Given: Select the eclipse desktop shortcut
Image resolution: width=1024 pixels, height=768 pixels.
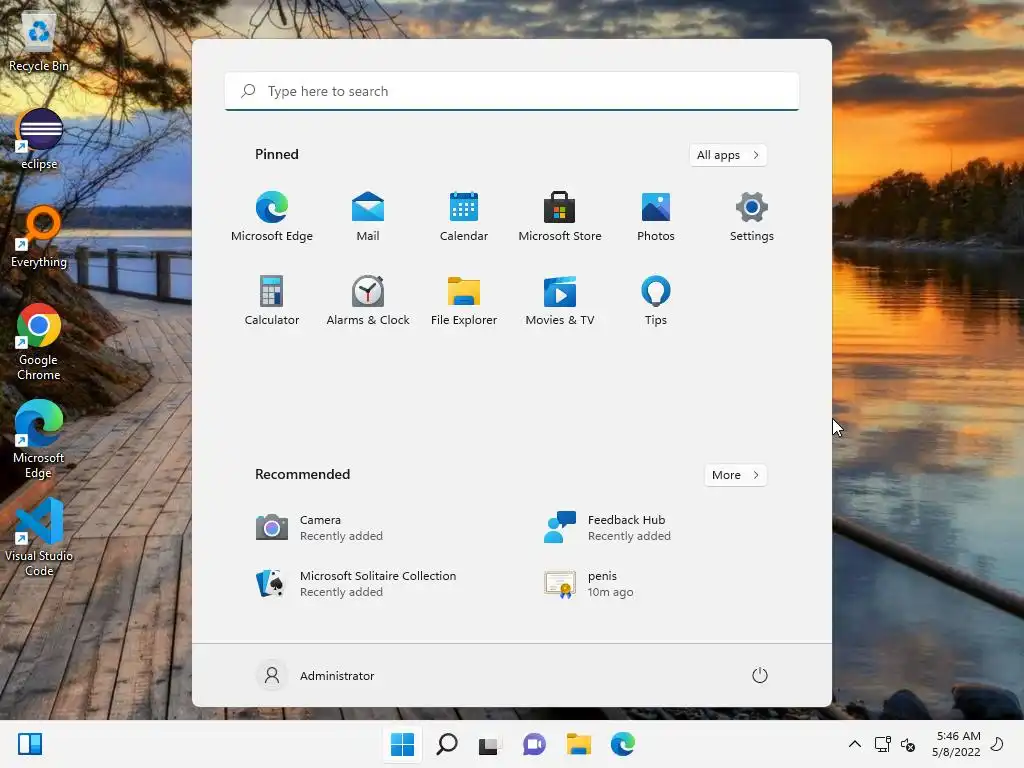Looking at the screenshot, I should (39, 140).
